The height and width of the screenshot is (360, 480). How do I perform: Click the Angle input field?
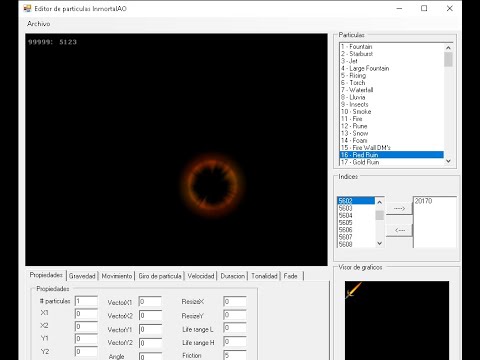(150, 356)
